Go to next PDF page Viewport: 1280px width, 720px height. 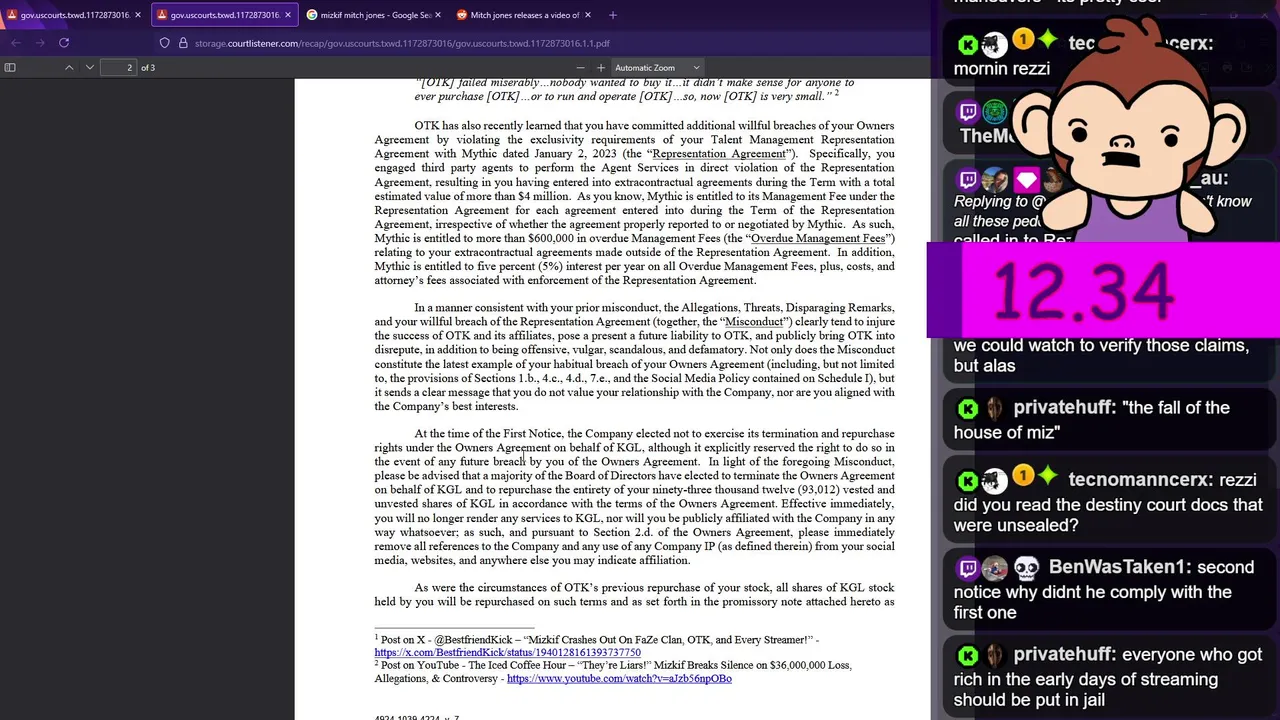point(90,67)
